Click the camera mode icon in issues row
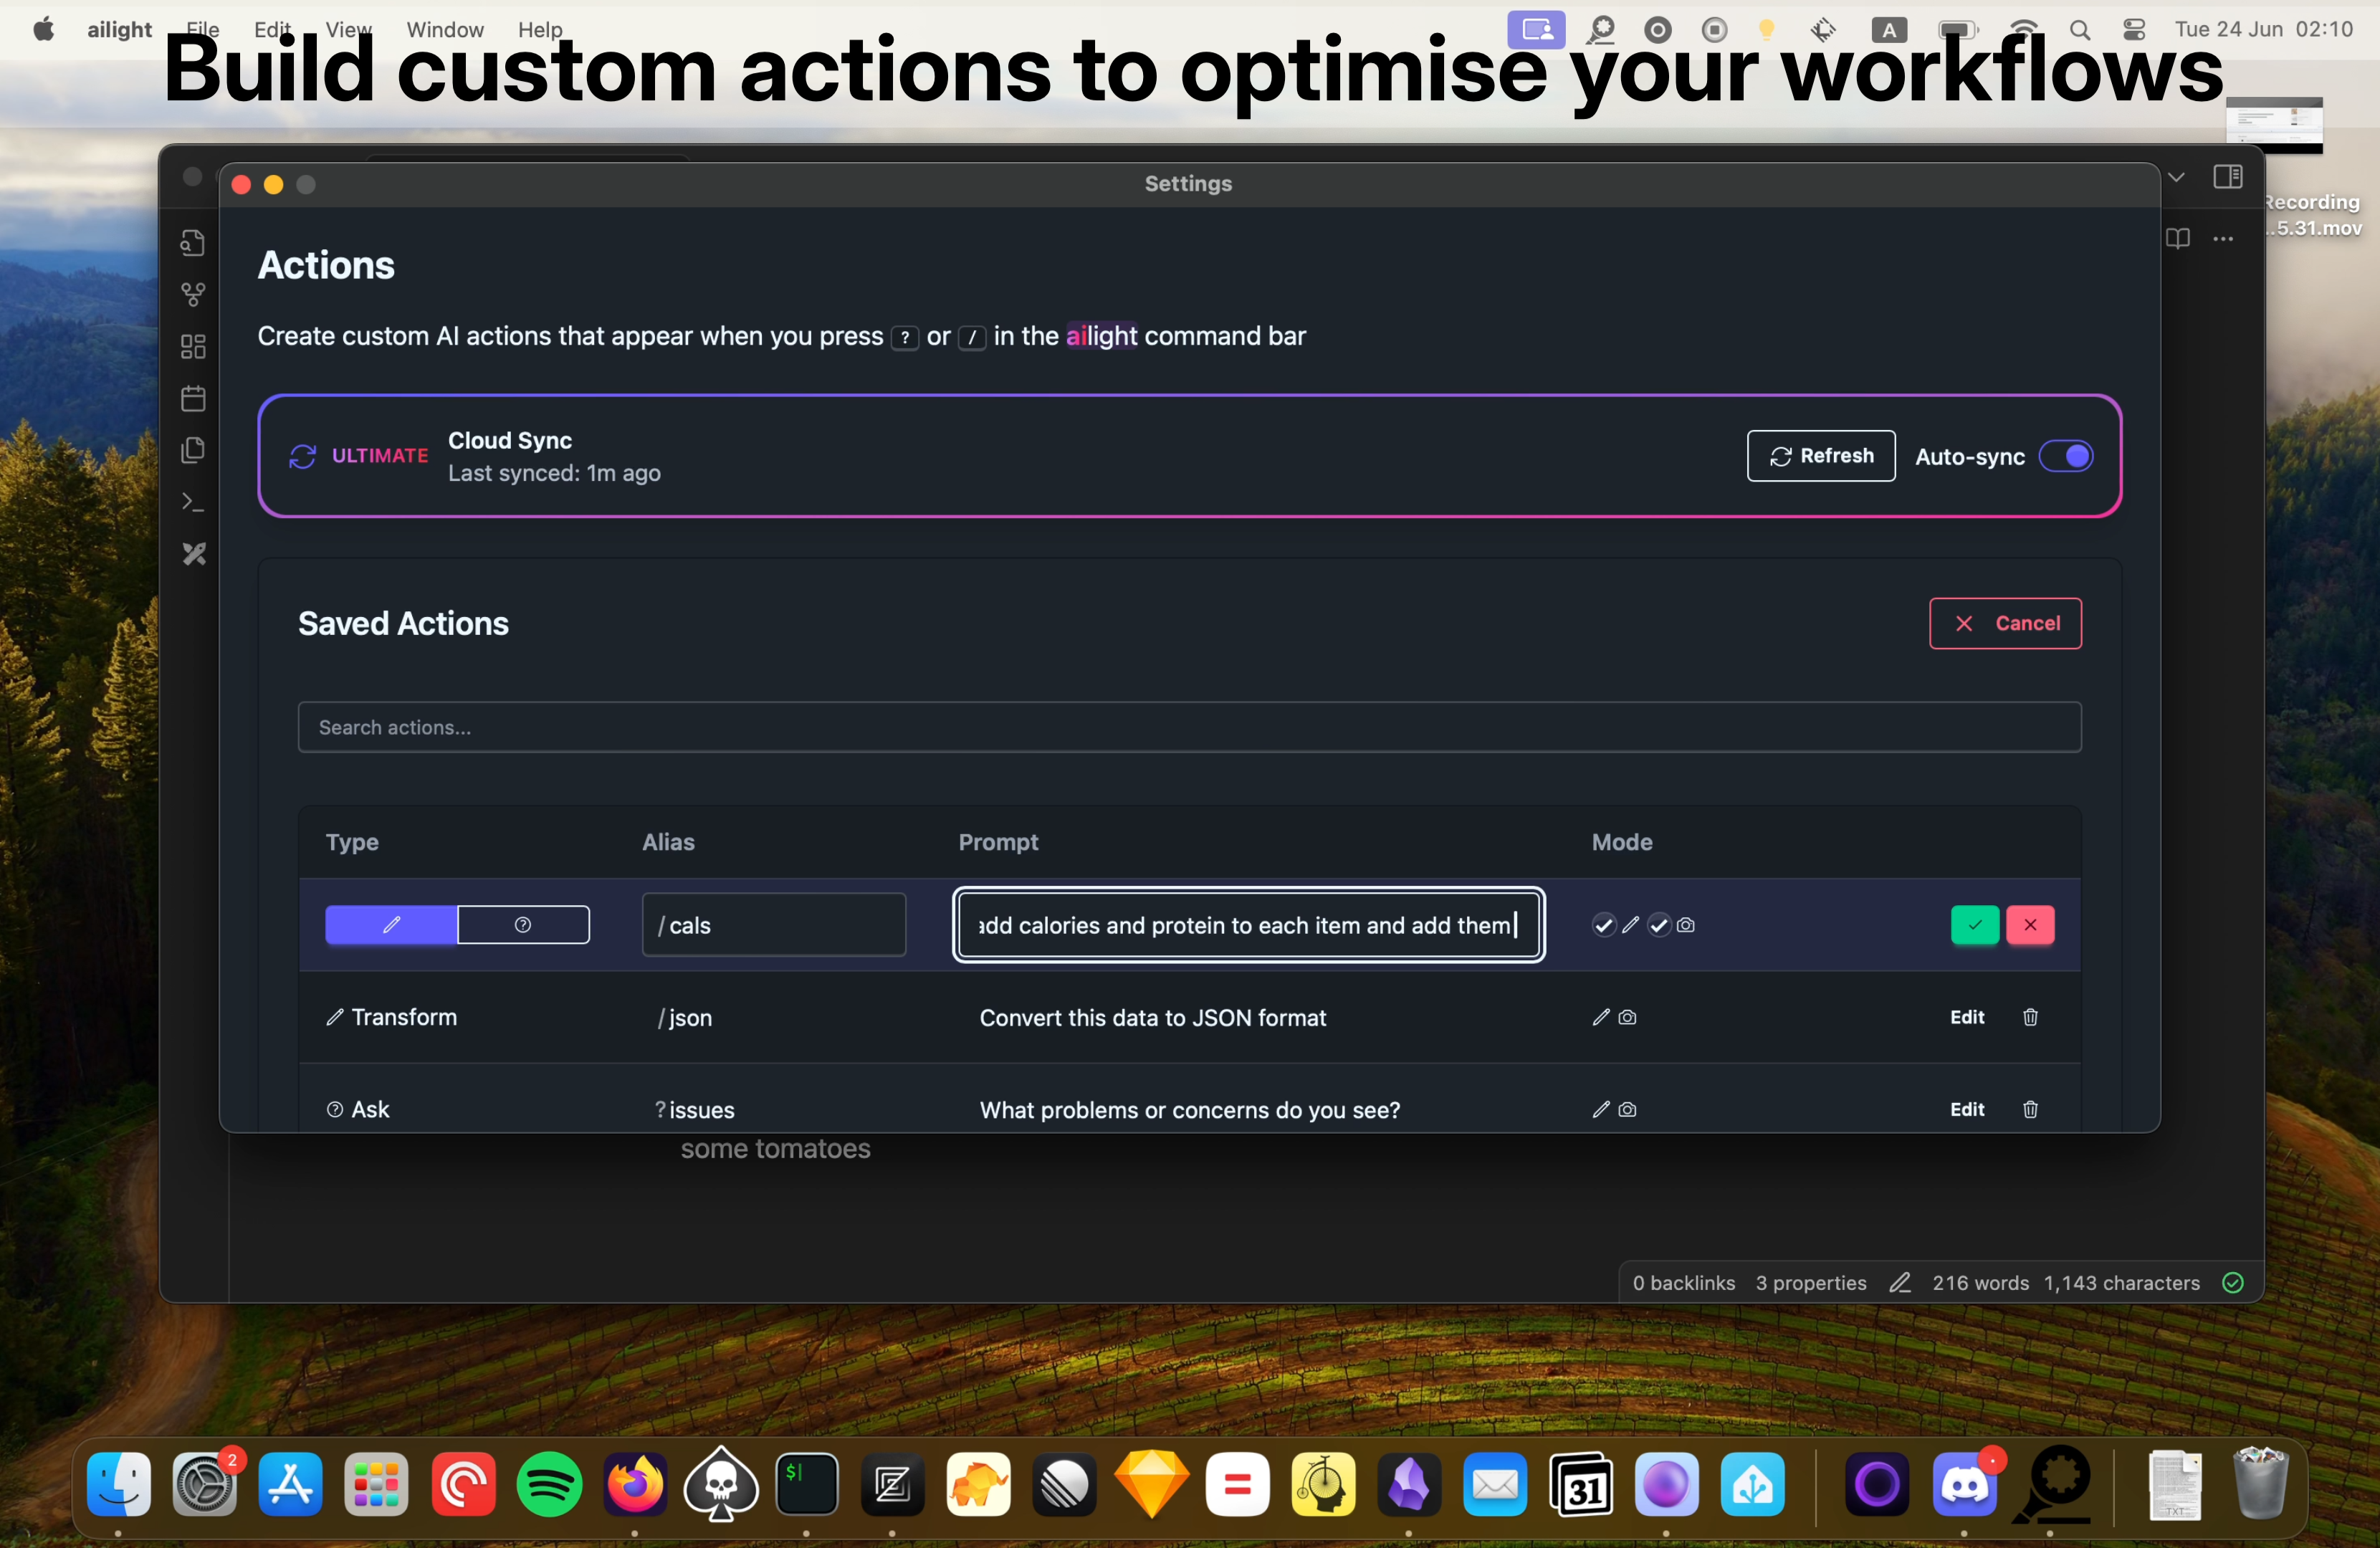The image size is (2380, 1548). 1627,1109
